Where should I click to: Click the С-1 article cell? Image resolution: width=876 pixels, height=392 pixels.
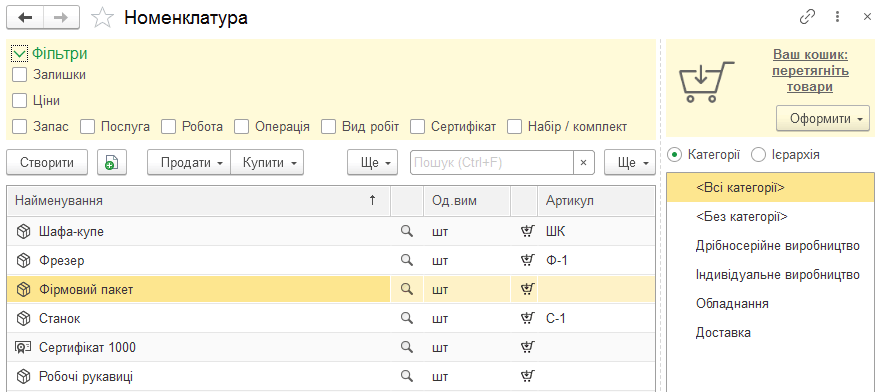[596, 318]
